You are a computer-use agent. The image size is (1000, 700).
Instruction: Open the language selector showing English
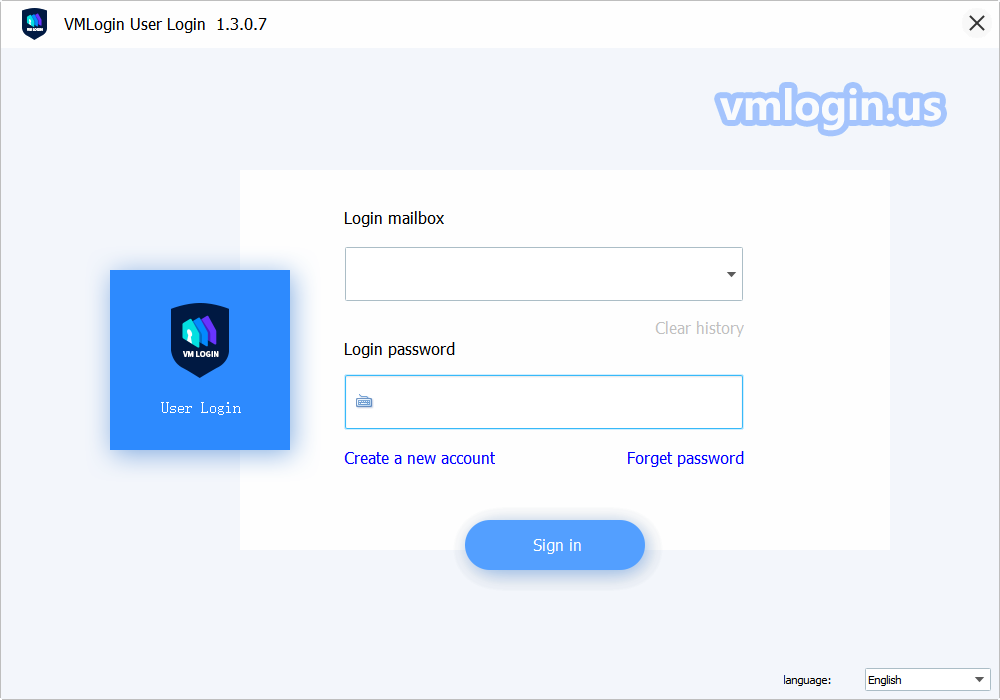927,680
